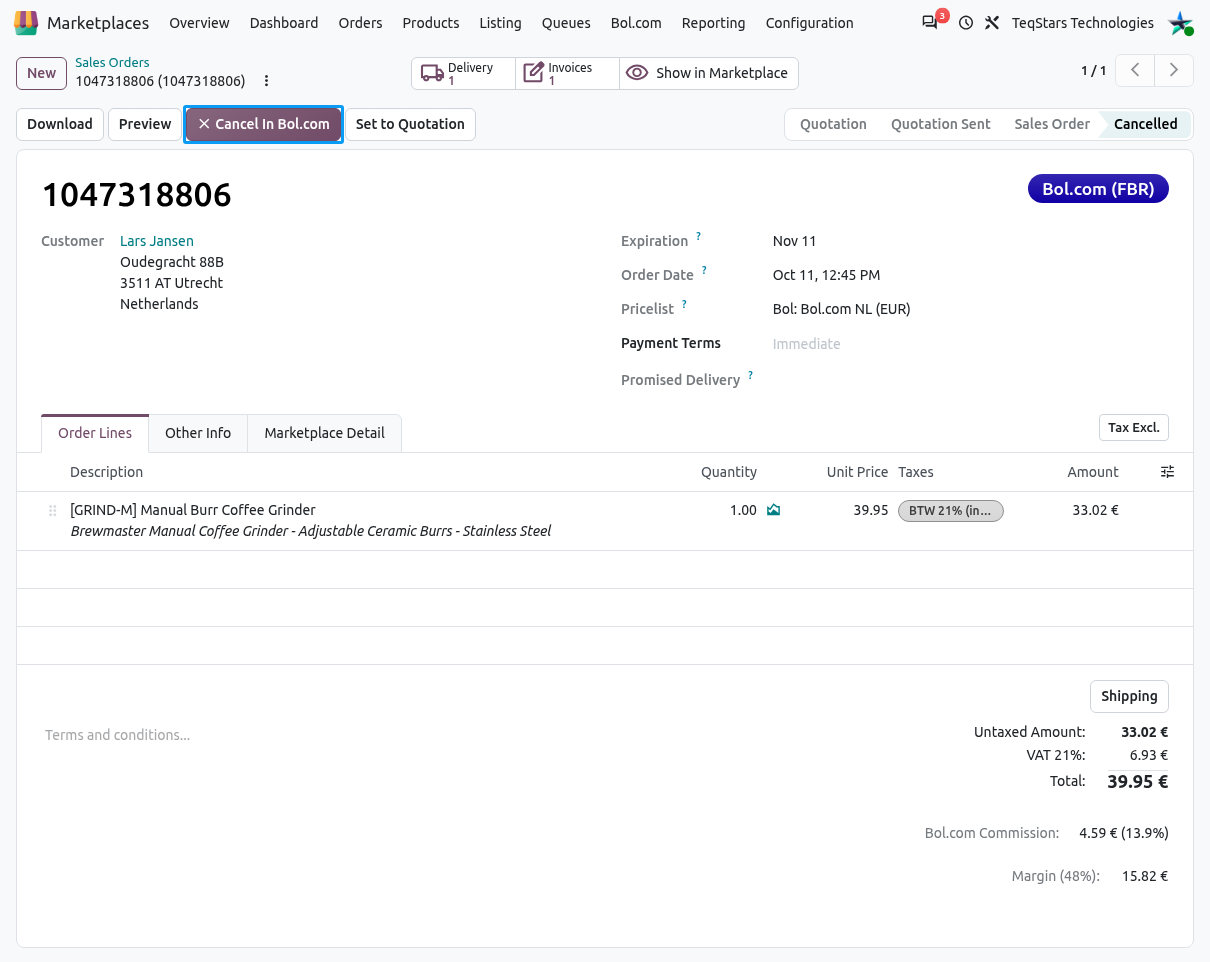Switch to the Order Lines tab
This screenshot has height=962, width=1210.
click(95, 433)
